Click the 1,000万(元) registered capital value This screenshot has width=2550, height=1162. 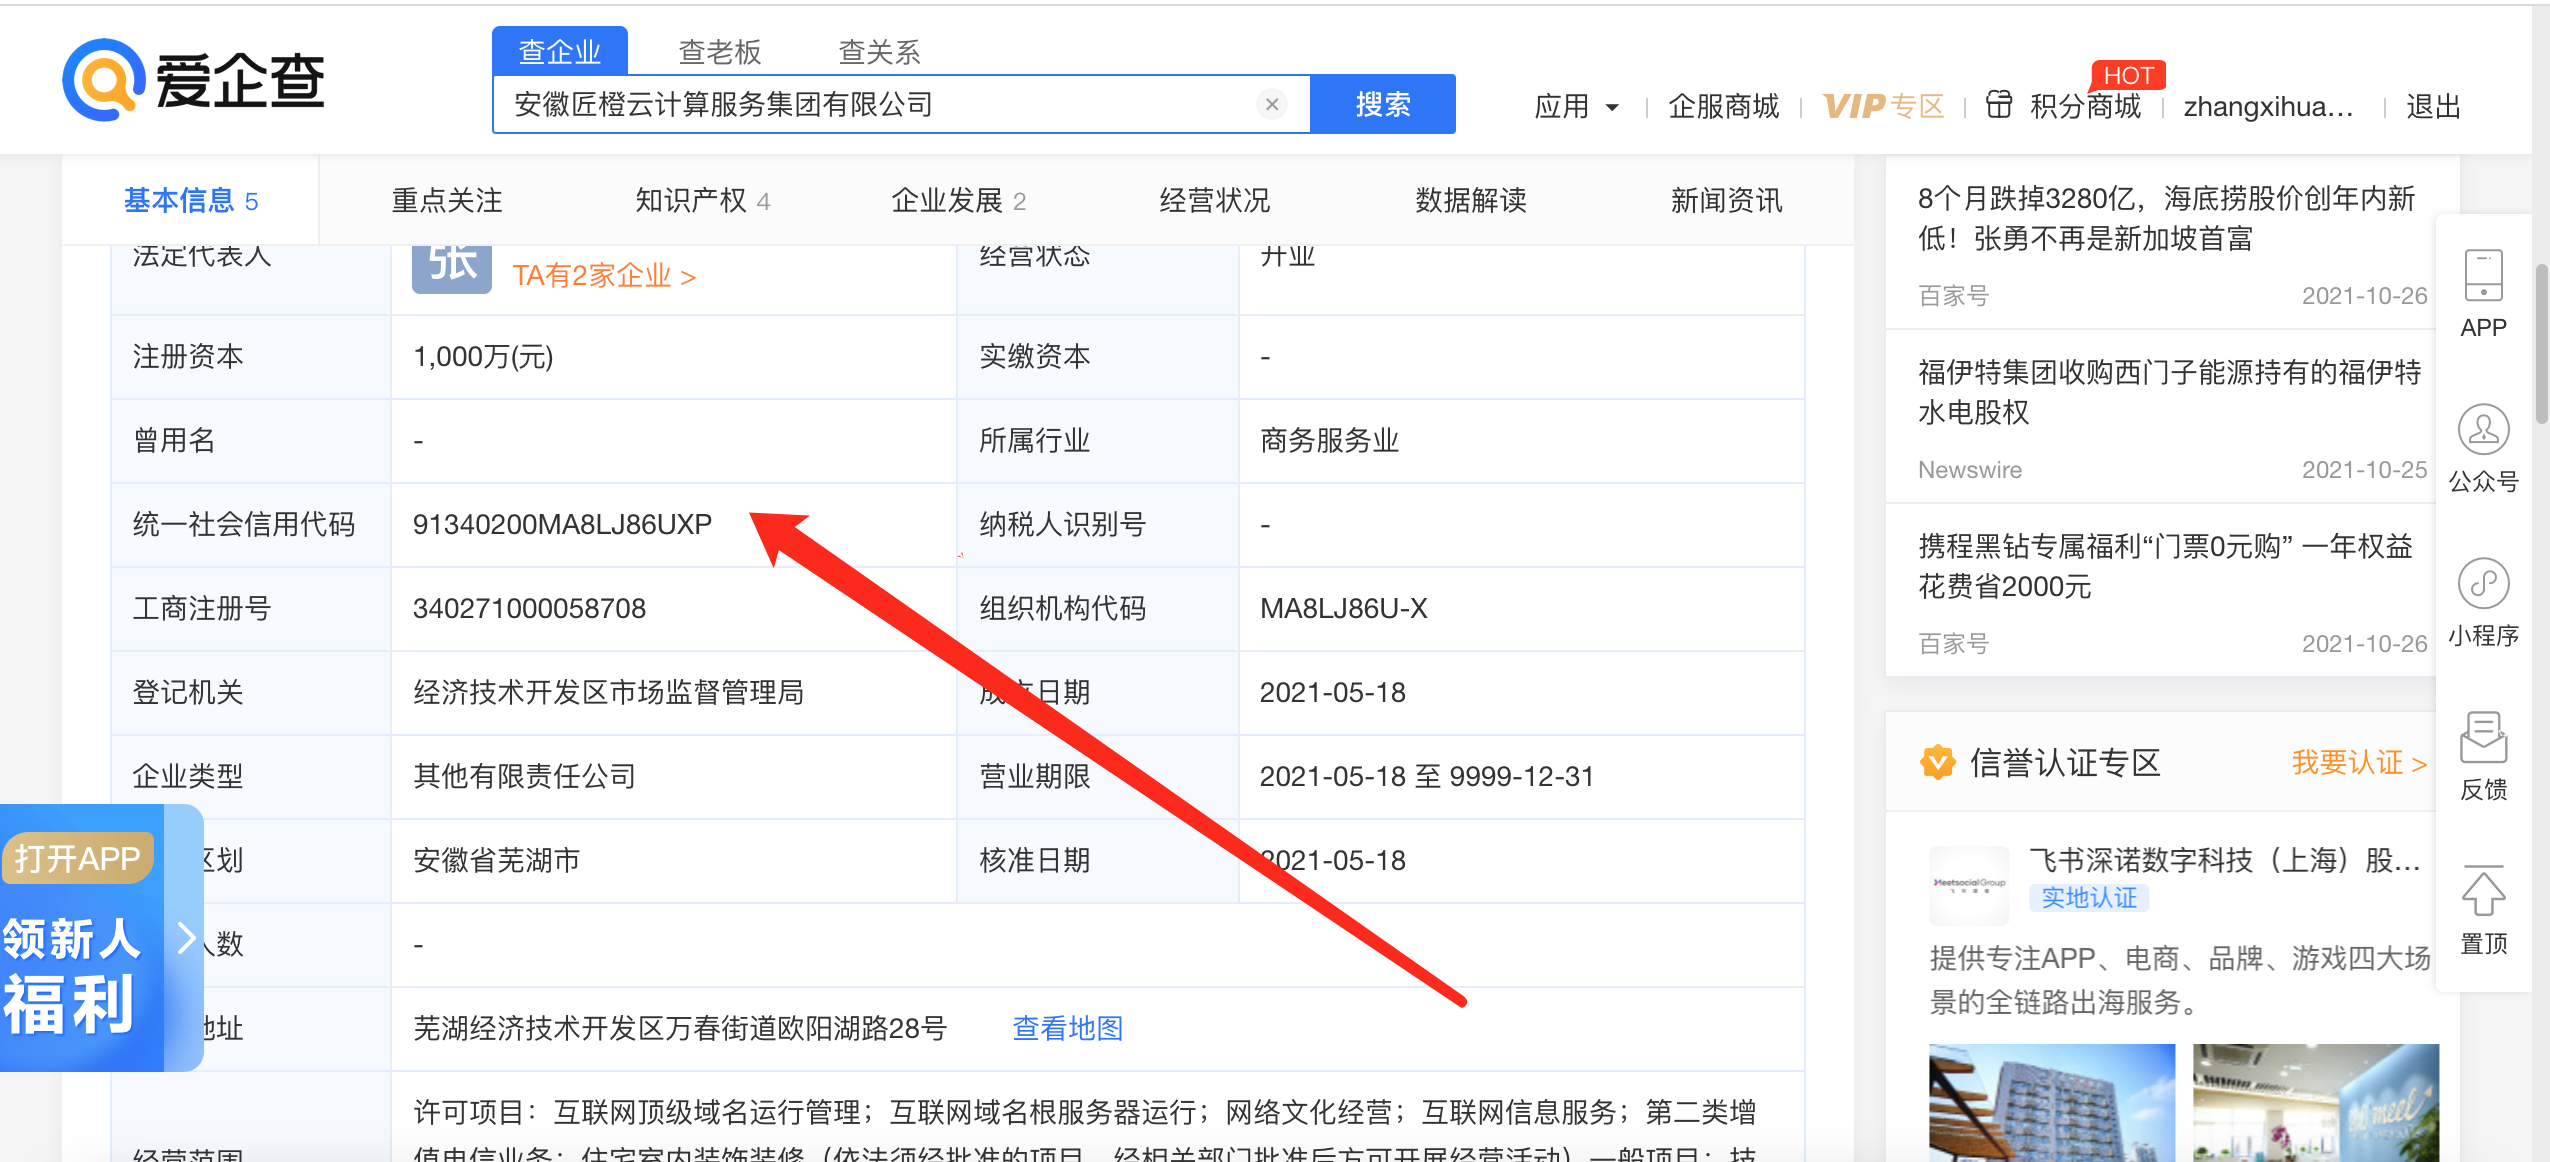tap(483, 356)
